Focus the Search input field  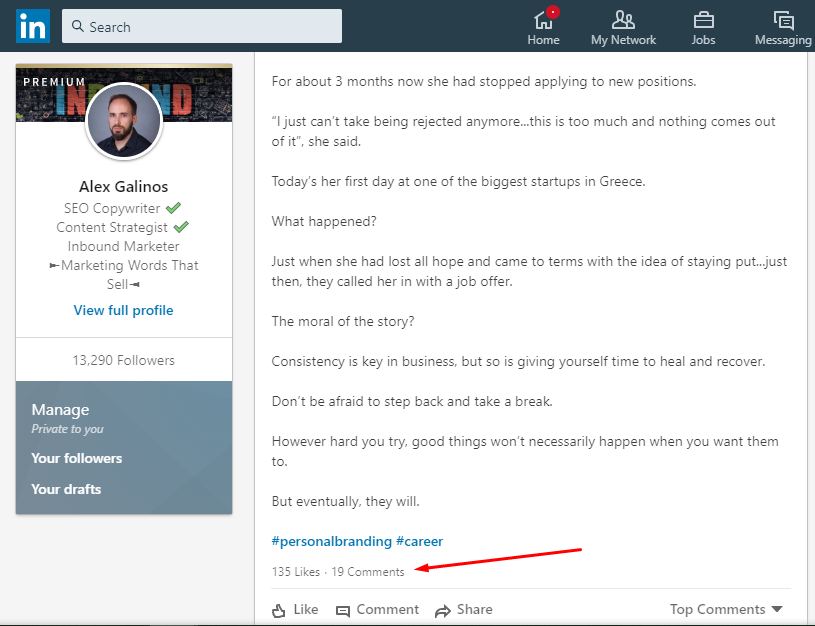202,26
